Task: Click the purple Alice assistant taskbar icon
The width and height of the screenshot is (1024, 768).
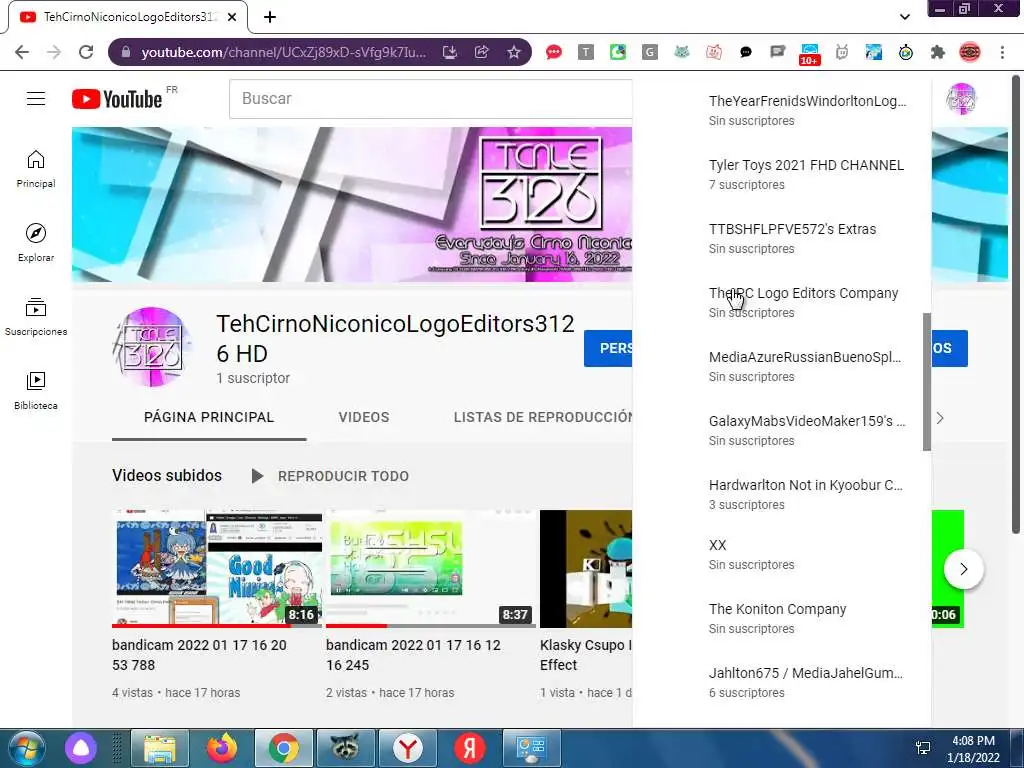Action: pyautogui.click(x=81, y=748)
